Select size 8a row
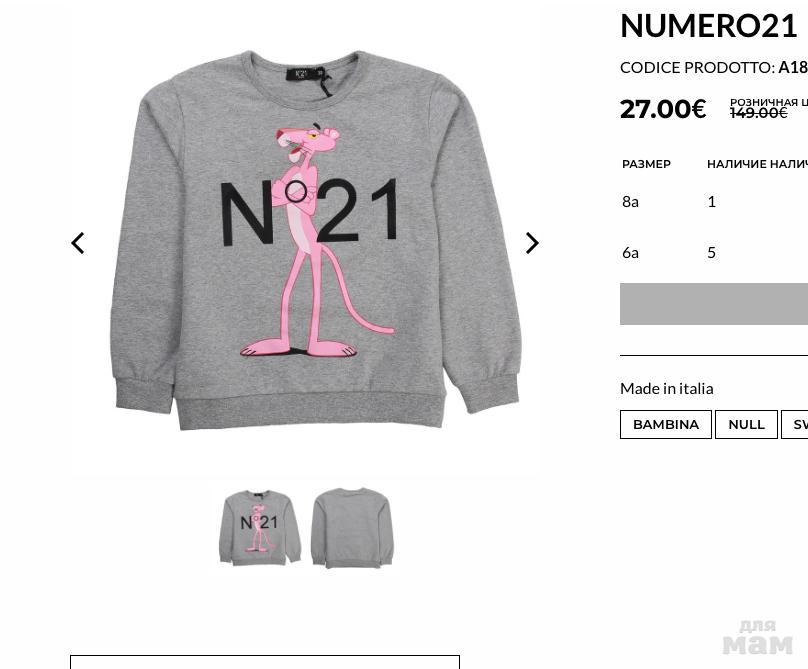808x669 pixels. pyautogui.click(x=714, y=202)
